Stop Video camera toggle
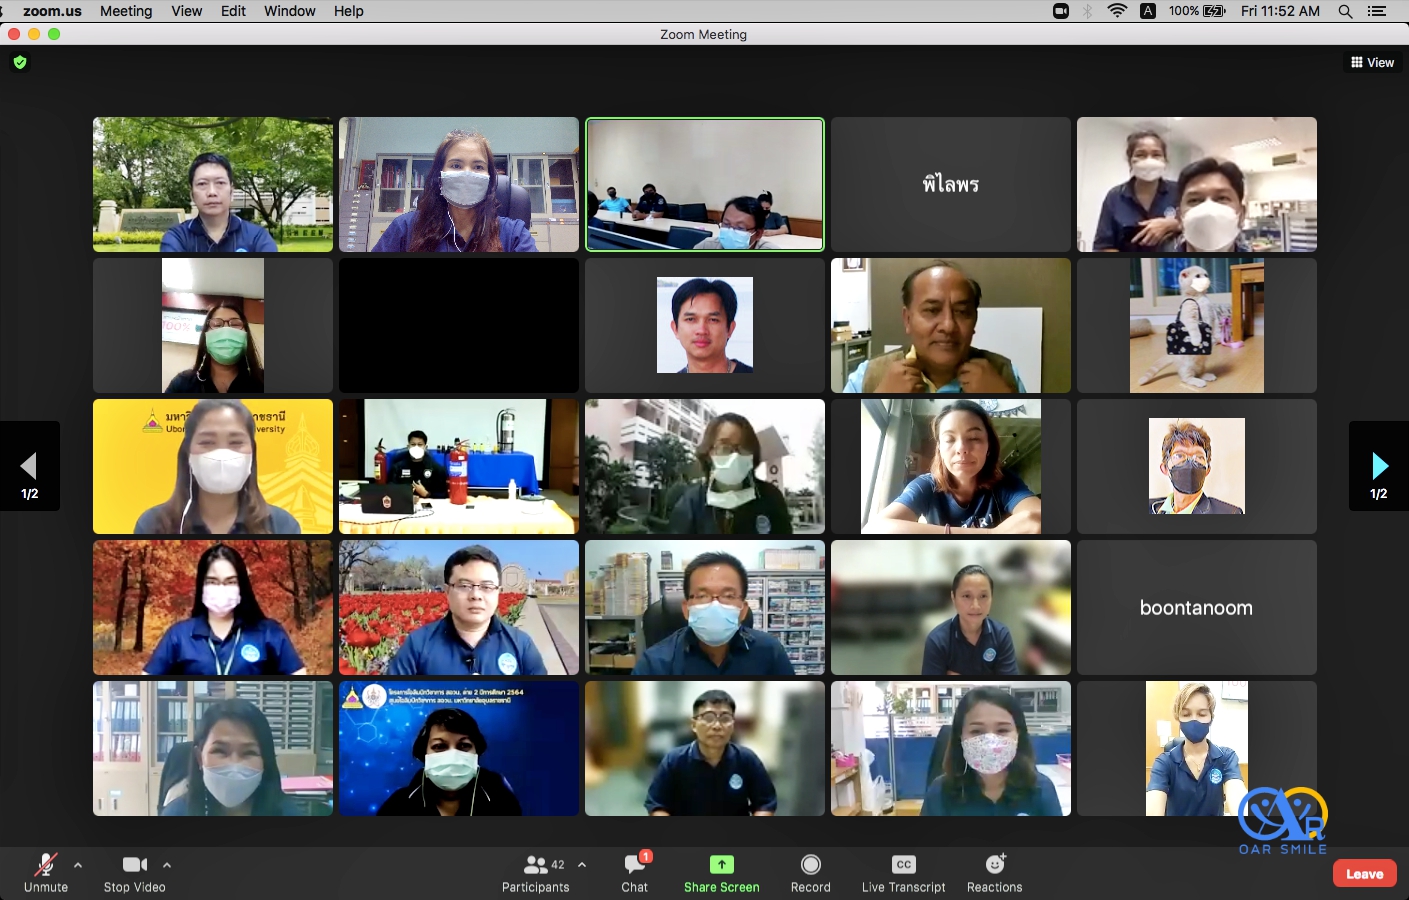1409x900 pixels. [135, 872]
